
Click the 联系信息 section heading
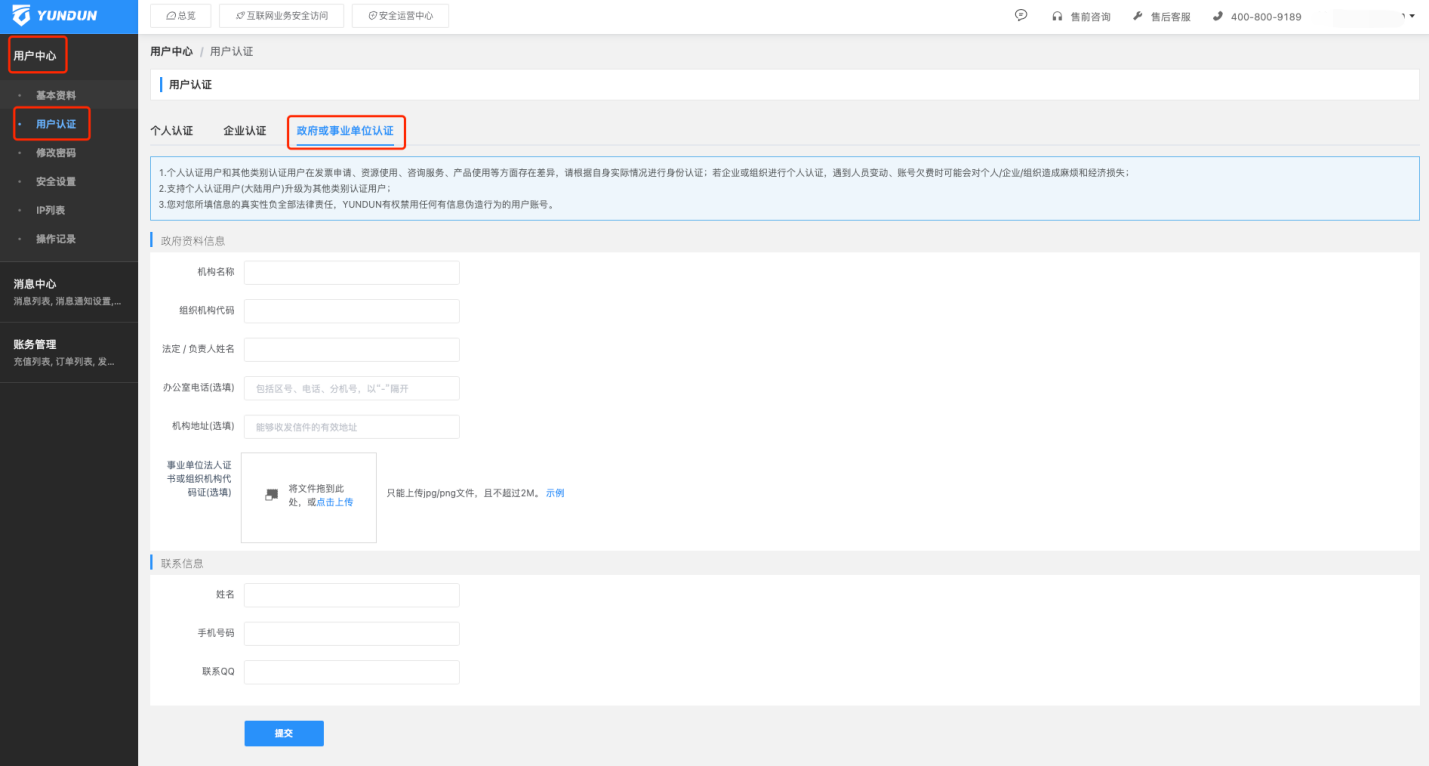pos(182,563)
